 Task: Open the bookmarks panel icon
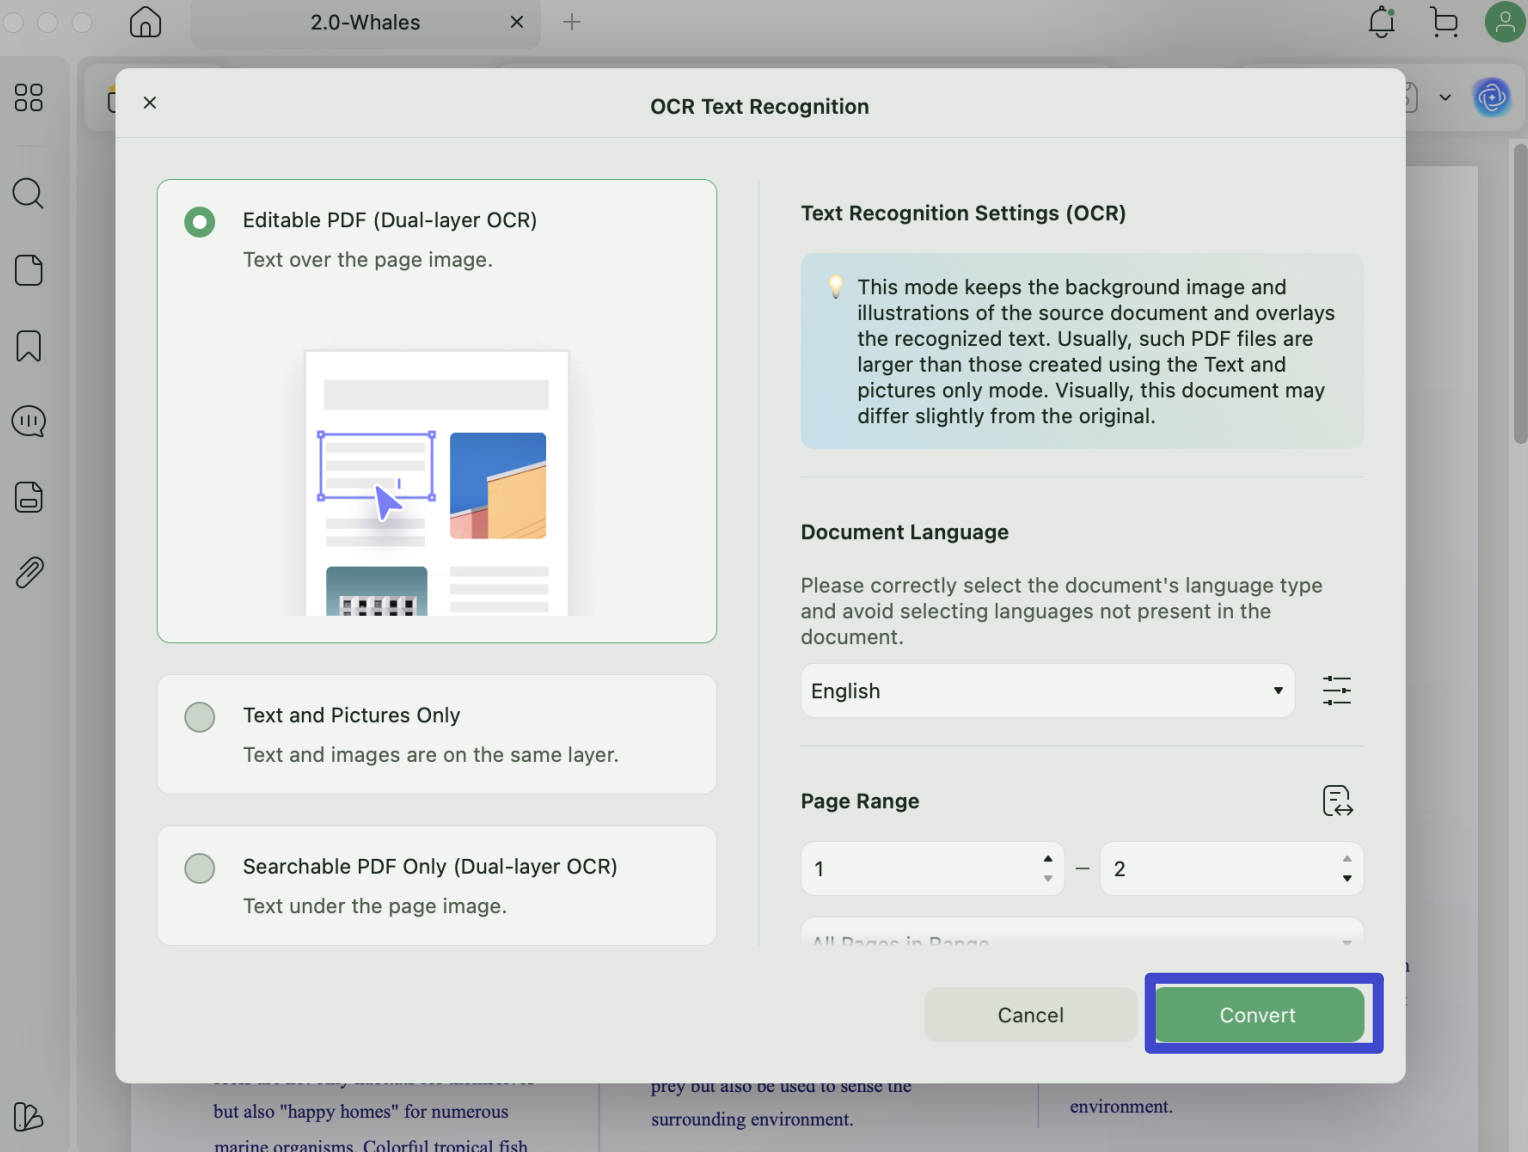coord(29,346)
